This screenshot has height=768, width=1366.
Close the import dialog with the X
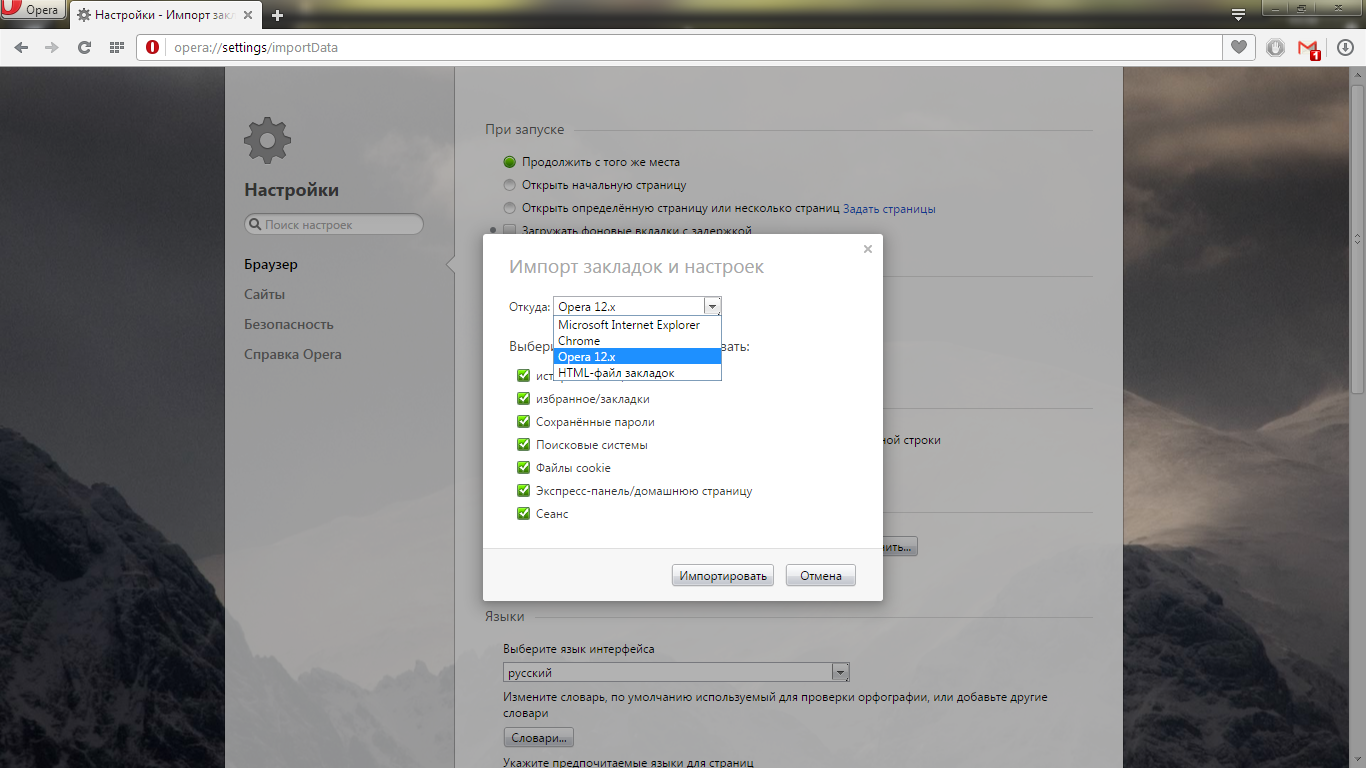[868, 249]
